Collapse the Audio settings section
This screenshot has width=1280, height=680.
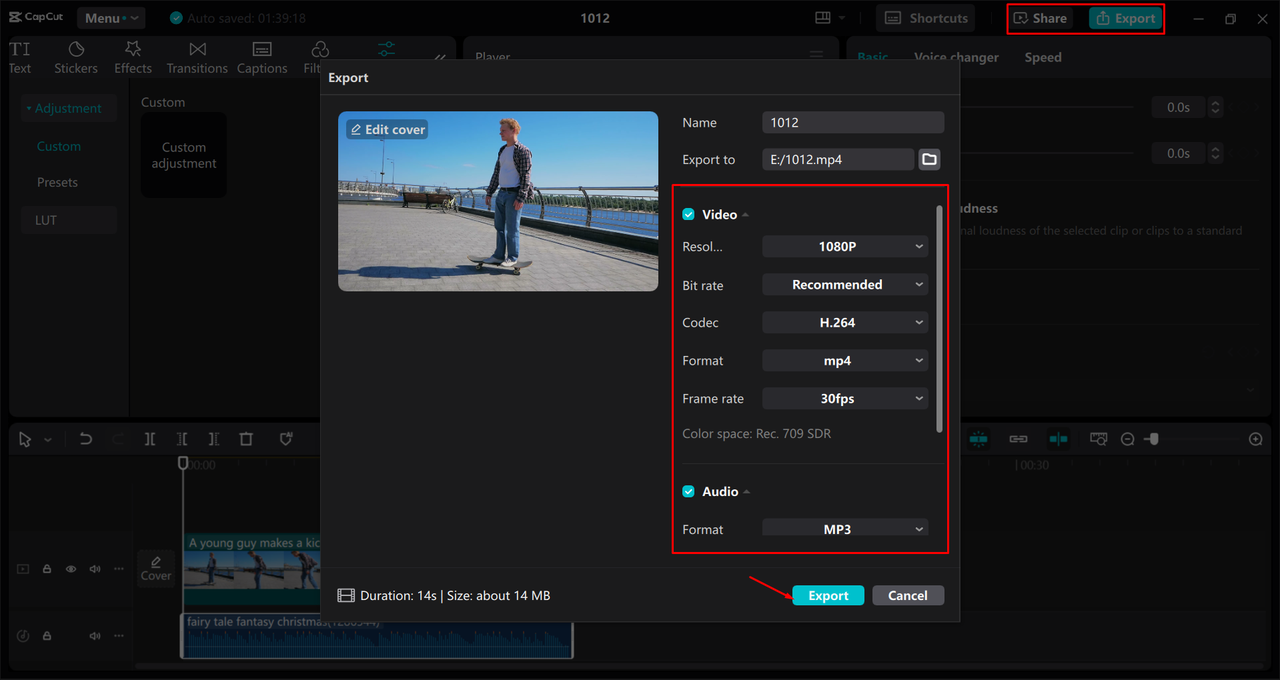click(746, 492)
